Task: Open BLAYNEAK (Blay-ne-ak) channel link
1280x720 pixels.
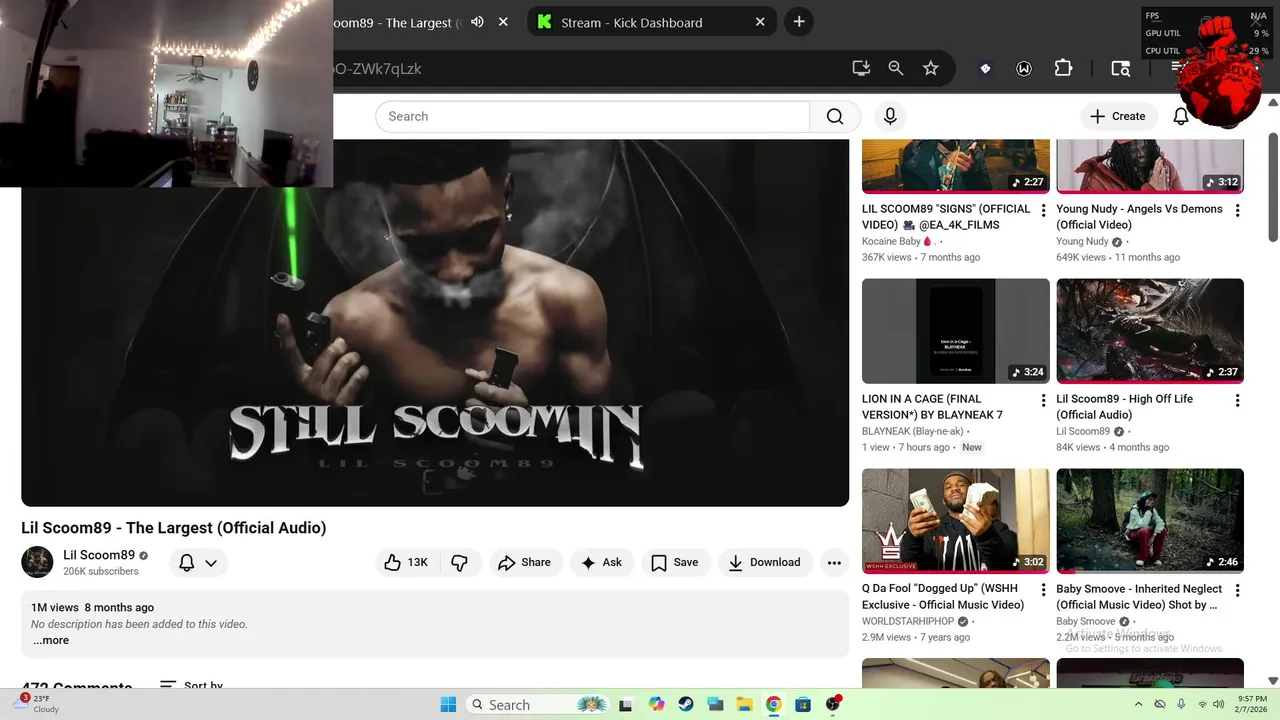Action: [913, 431]
